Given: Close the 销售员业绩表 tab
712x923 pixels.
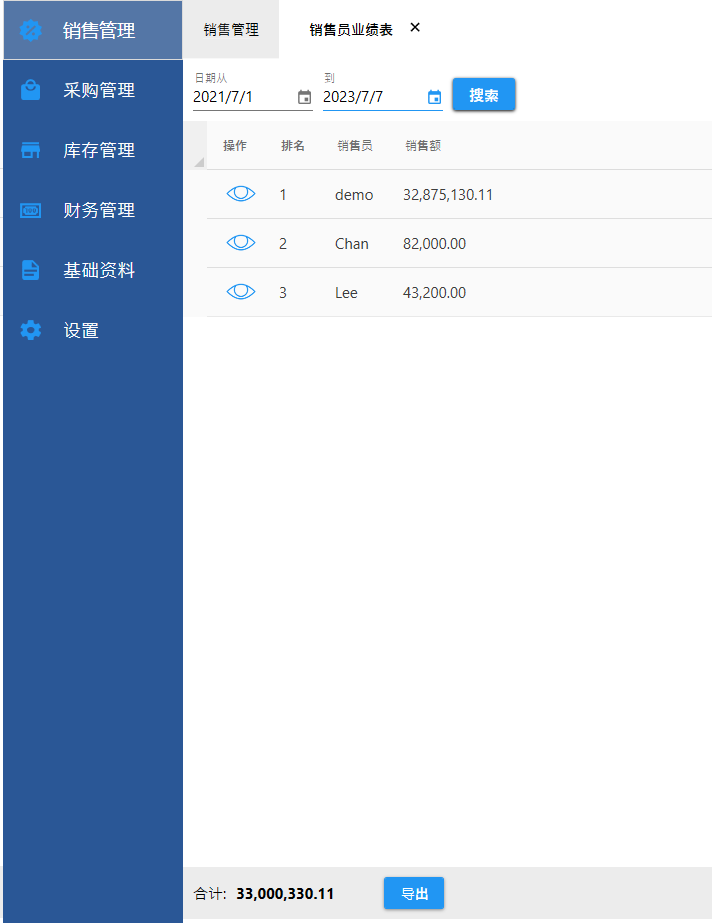Looking at the screenshot, I should coord(415,28).
